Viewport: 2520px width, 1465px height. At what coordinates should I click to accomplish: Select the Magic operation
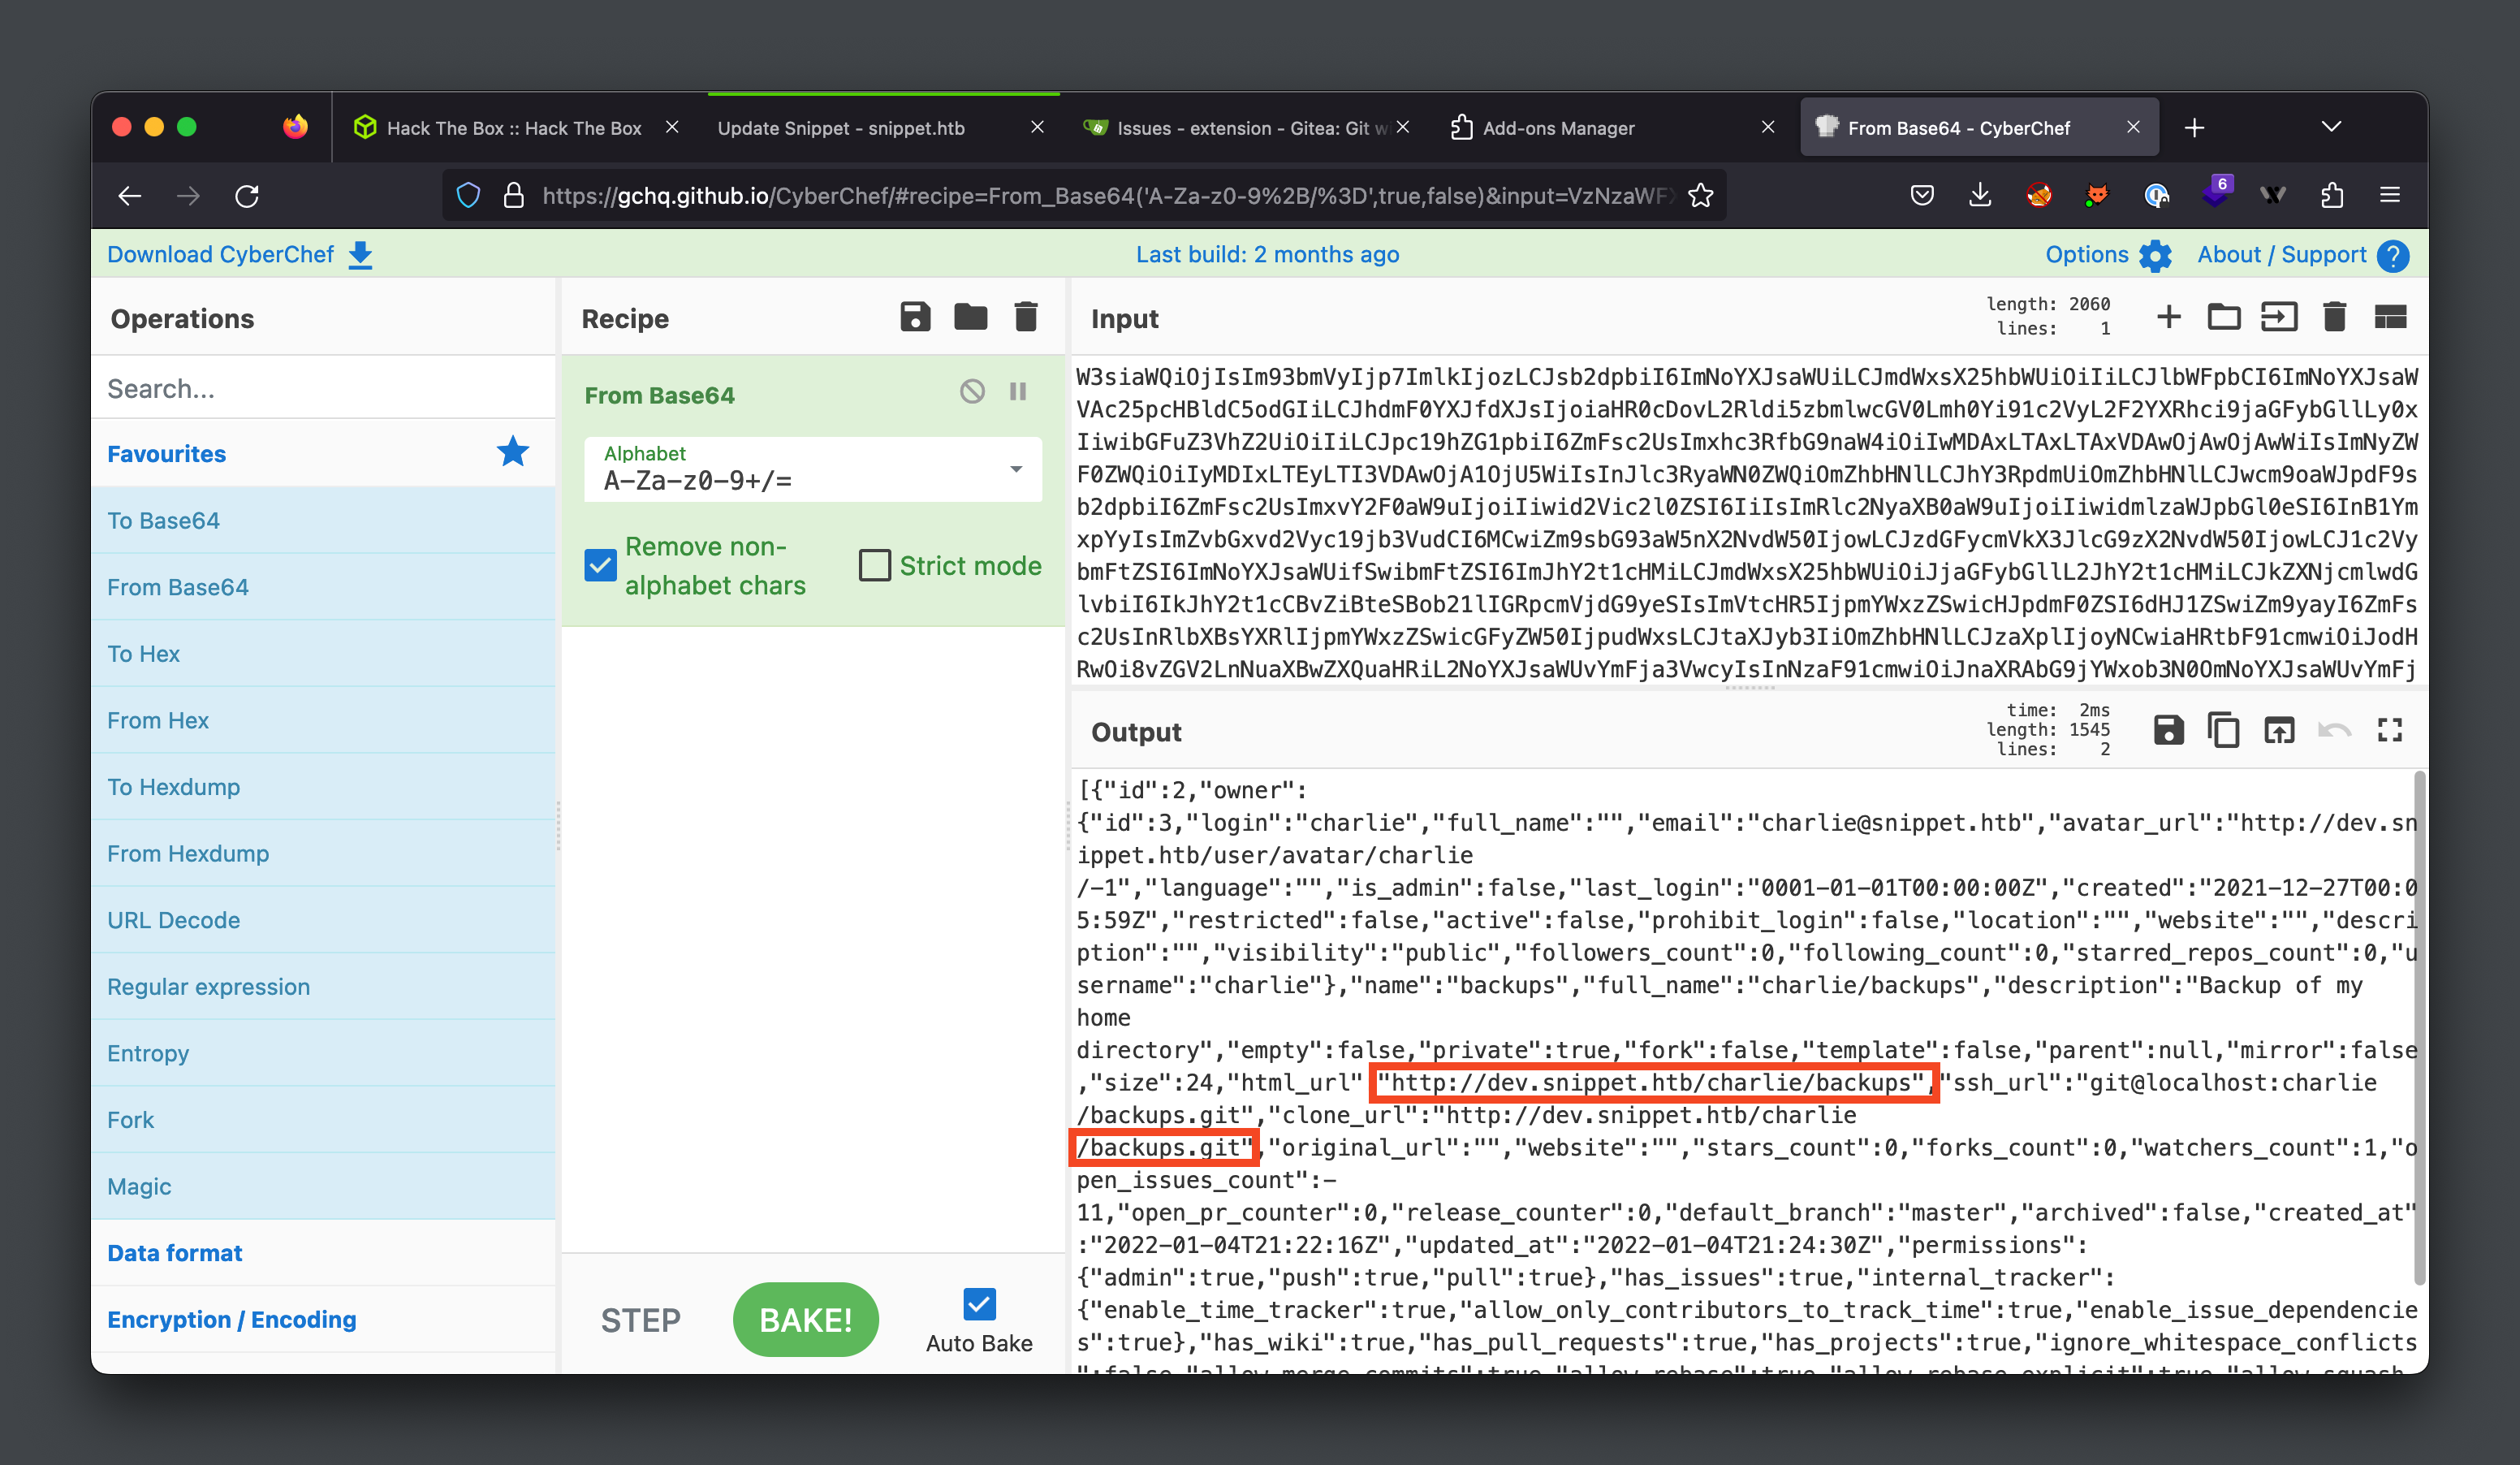tap(323, 1186)
